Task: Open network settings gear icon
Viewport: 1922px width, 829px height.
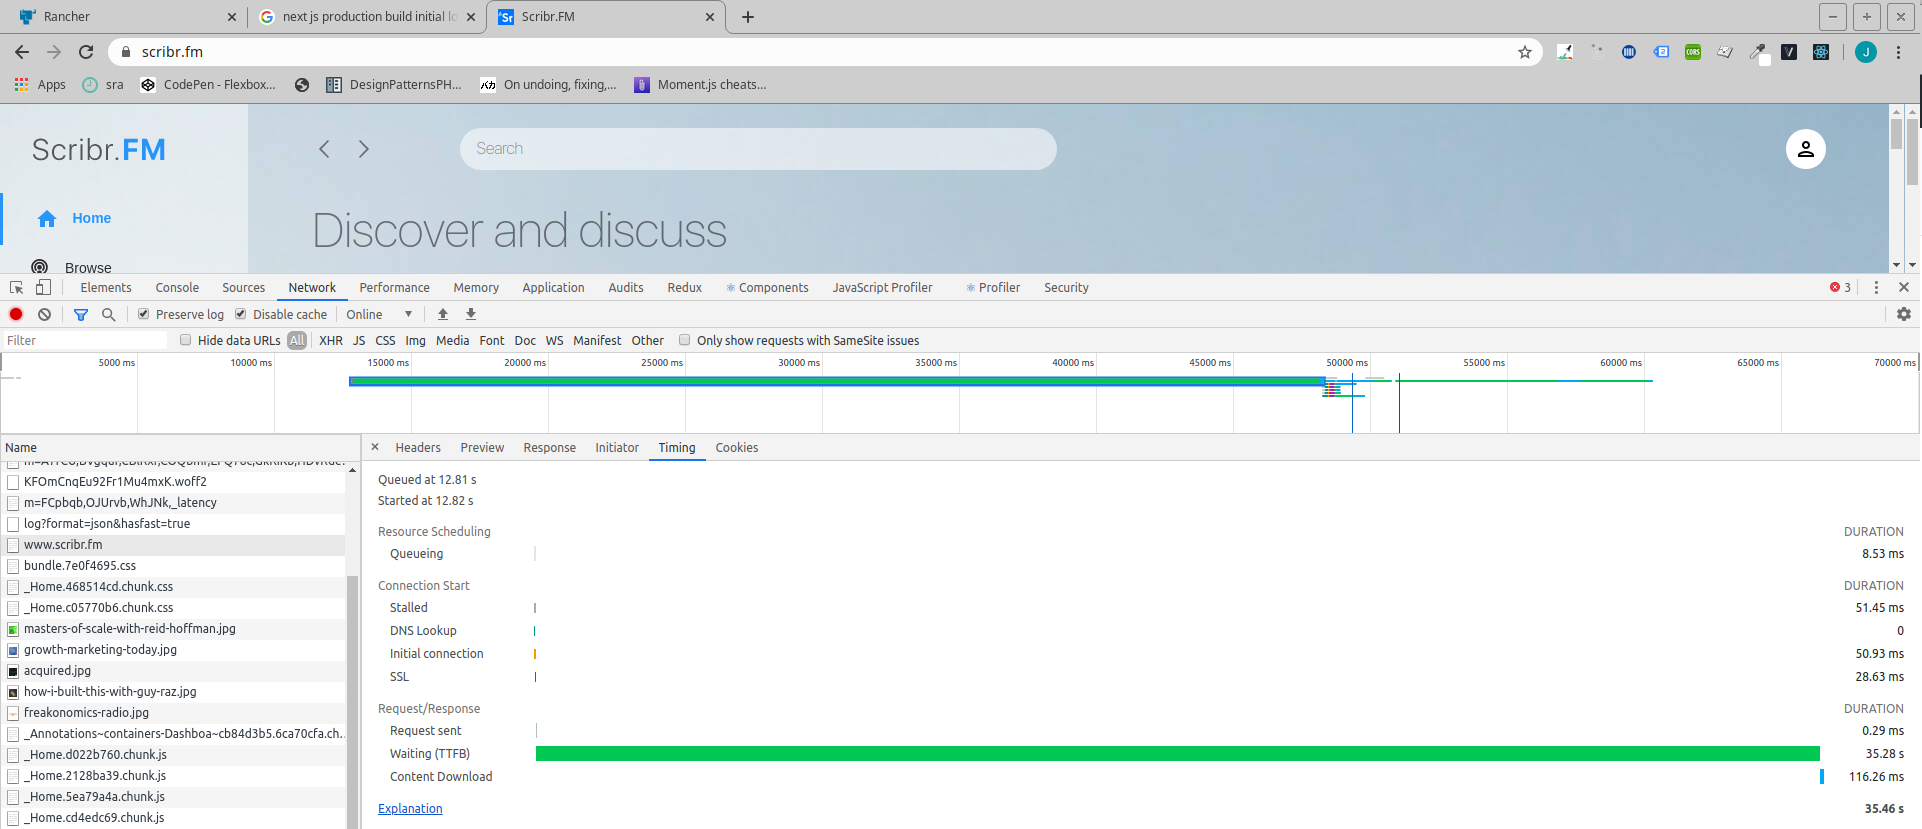Action: point(1903,314)
